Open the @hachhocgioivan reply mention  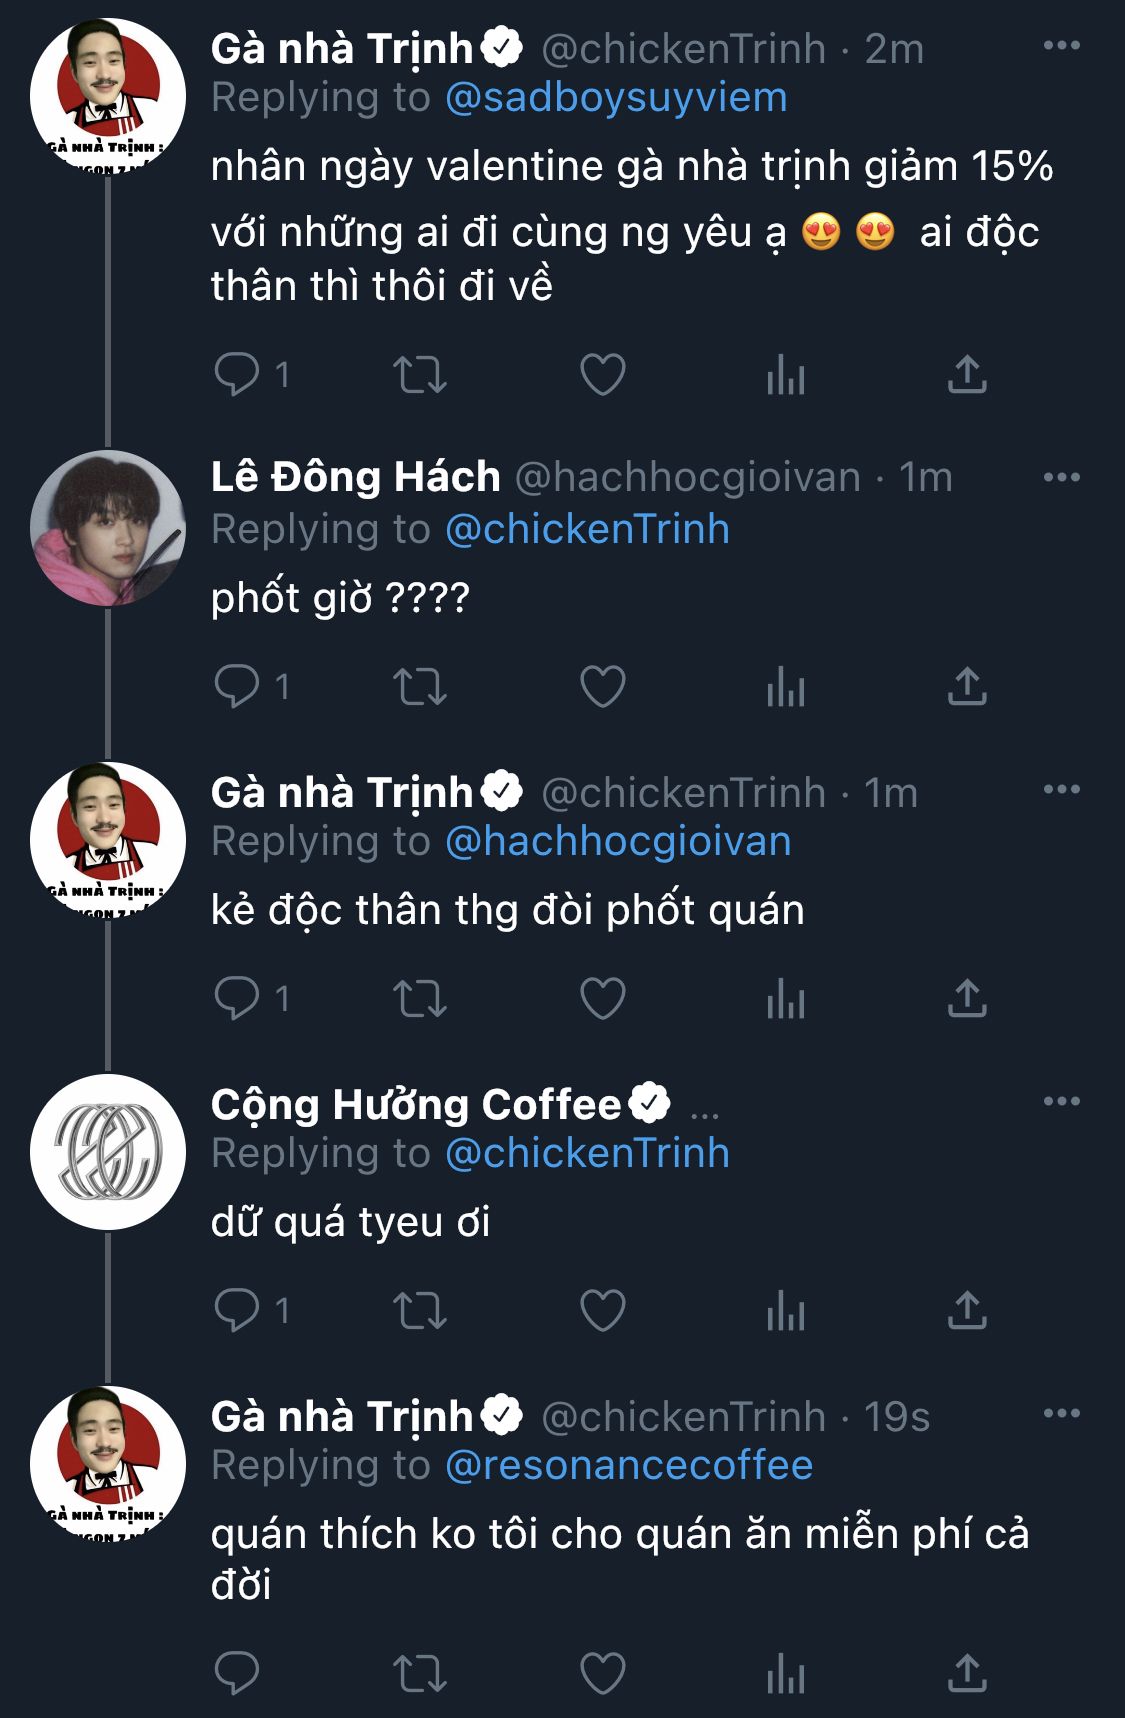(x=617, y=841)
